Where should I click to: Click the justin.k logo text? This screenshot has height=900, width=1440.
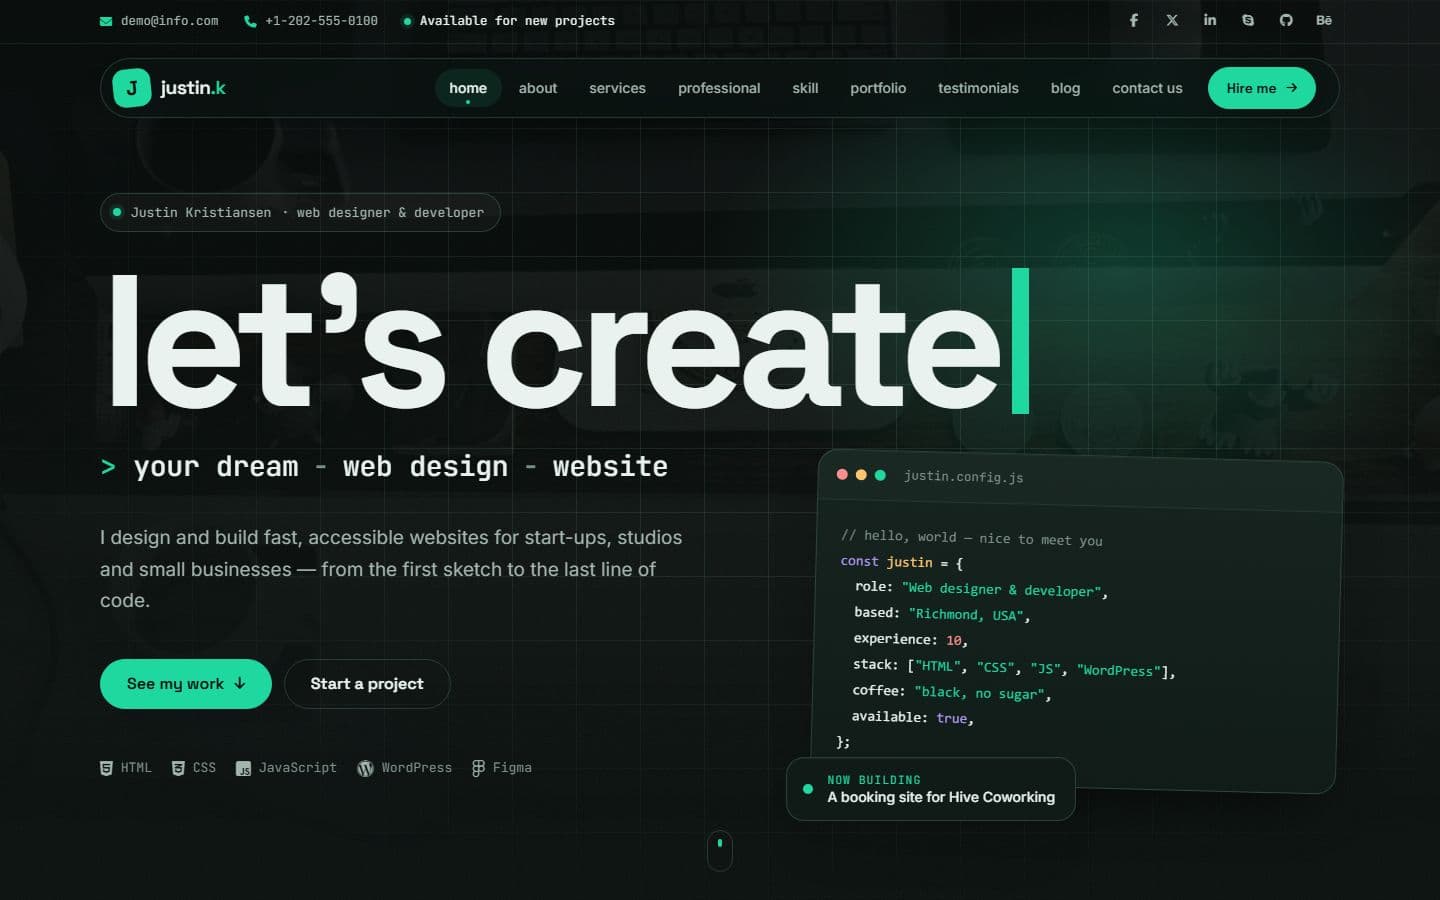click(x=193, y=88)
